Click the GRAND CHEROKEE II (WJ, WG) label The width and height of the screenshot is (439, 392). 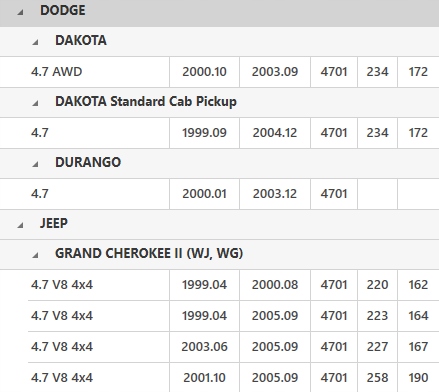click(149, 253)
